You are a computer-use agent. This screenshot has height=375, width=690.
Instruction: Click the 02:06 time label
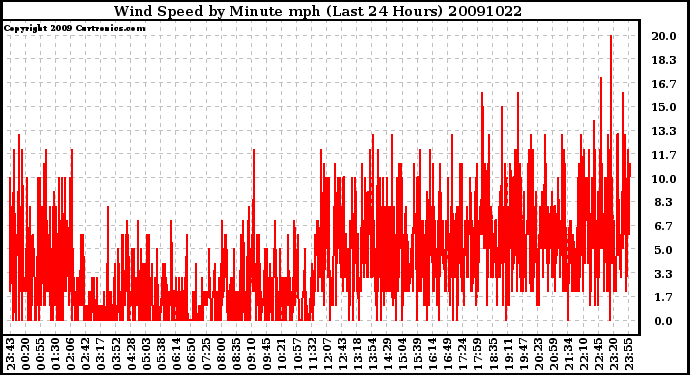pos(70,354)
